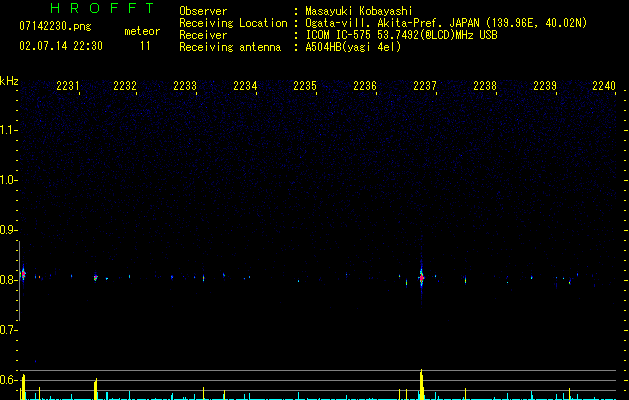The width and height of the screenshot is (629, 400).
Task: Click the meteor count value 11
Action: pyautogui.click(x=145, y=46)
